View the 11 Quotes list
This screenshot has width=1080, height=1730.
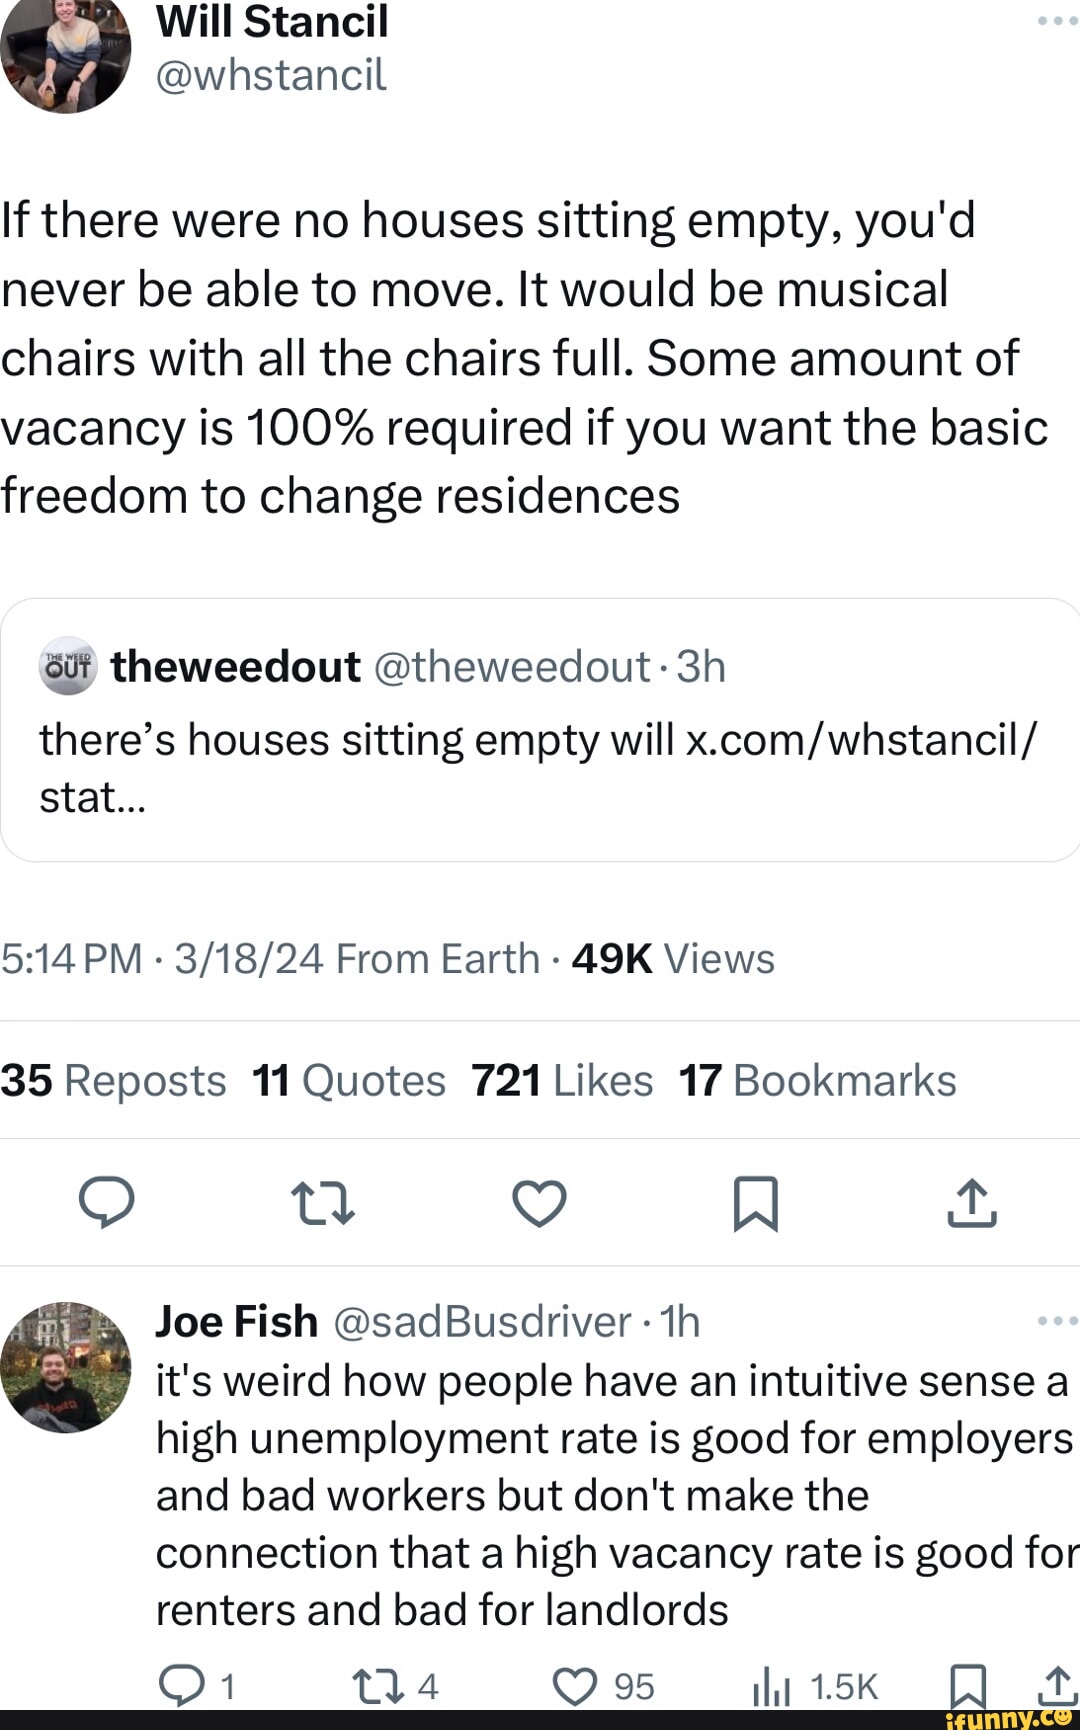click(349, 1081)
